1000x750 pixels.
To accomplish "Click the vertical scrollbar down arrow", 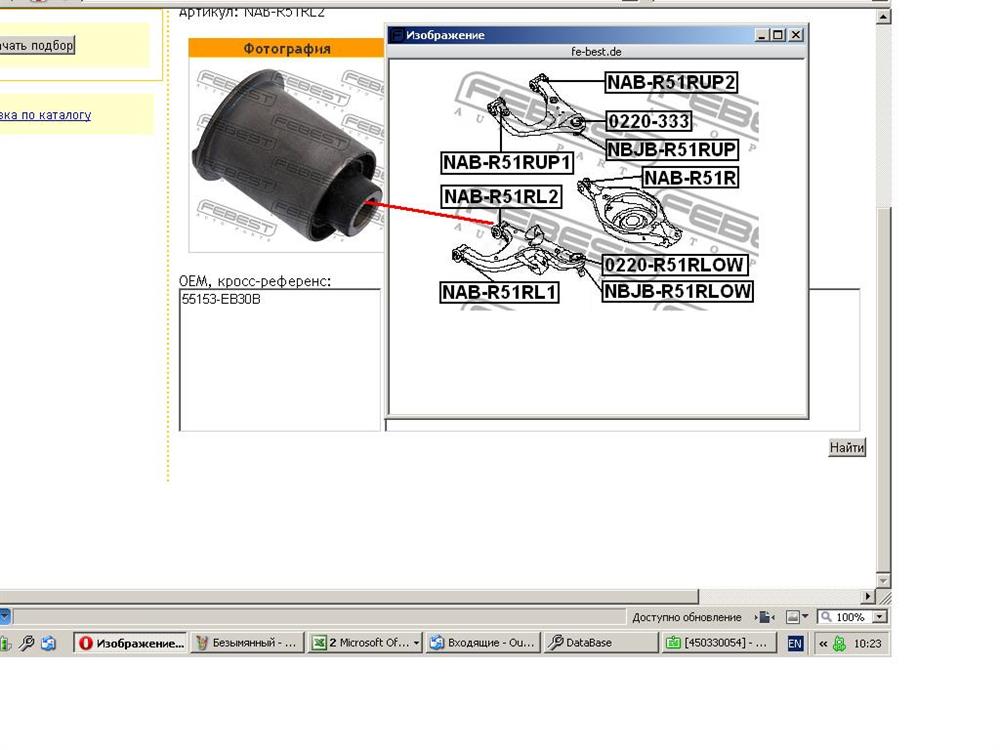I will (x=883, y=580).
